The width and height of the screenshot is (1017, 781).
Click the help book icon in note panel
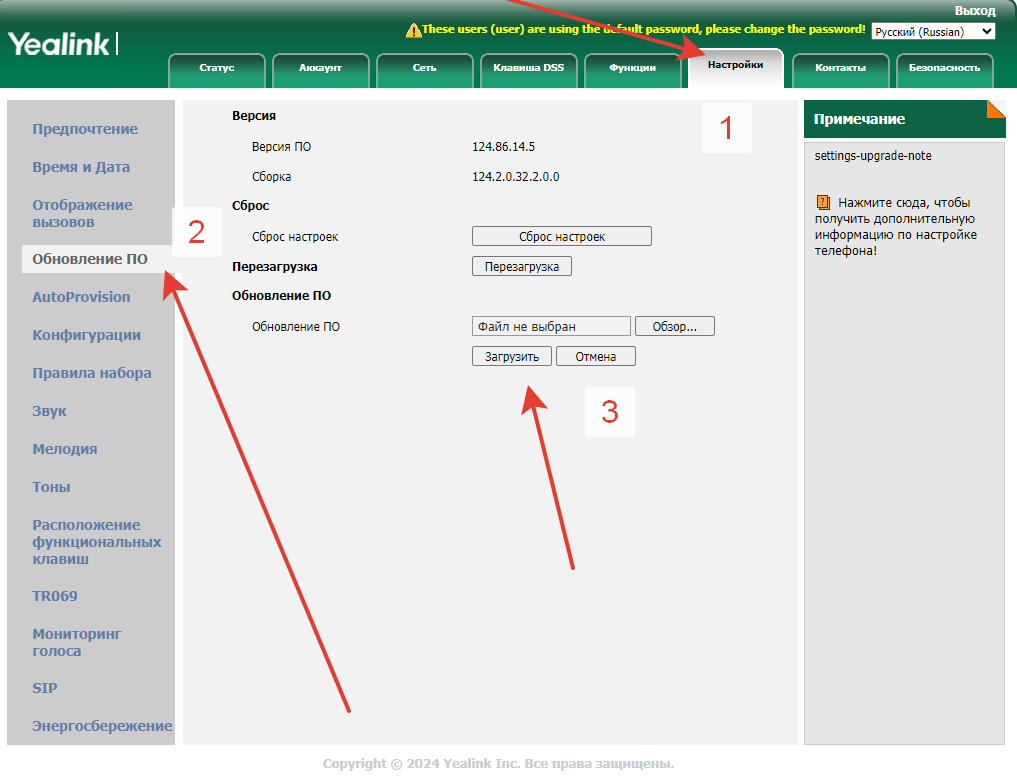tap(823, 202)
